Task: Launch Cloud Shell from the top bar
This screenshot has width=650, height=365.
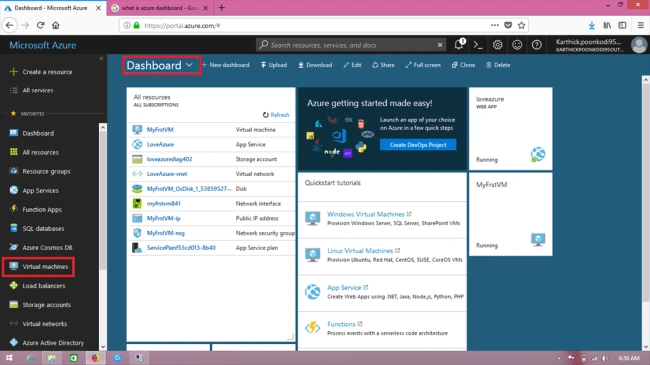Action: point(478,45)
